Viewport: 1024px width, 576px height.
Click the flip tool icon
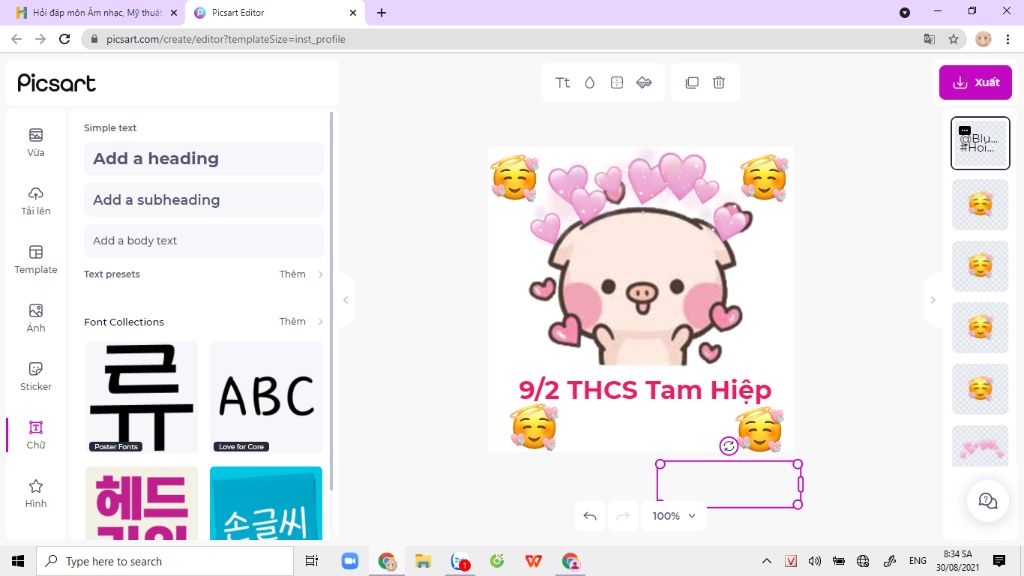pyautogui.click(x=644, y=82)
